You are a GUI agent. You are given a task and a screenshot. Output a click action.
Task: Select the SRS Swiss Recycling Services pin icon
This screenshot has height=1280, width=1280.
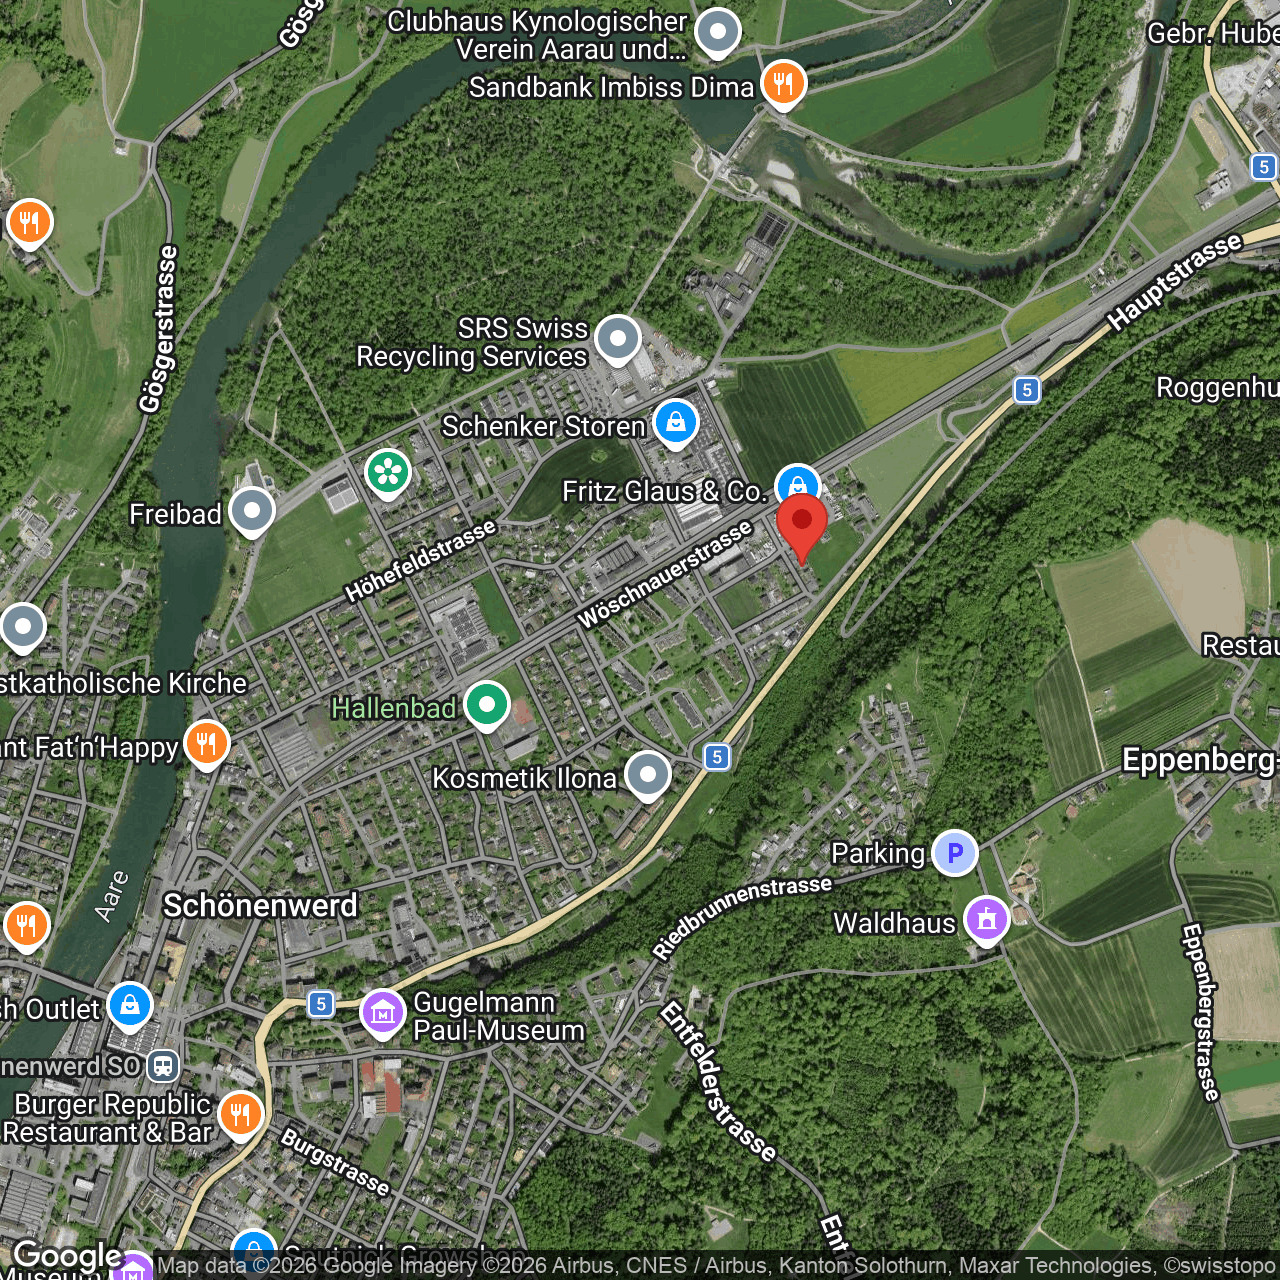click(x=618, y=341)
